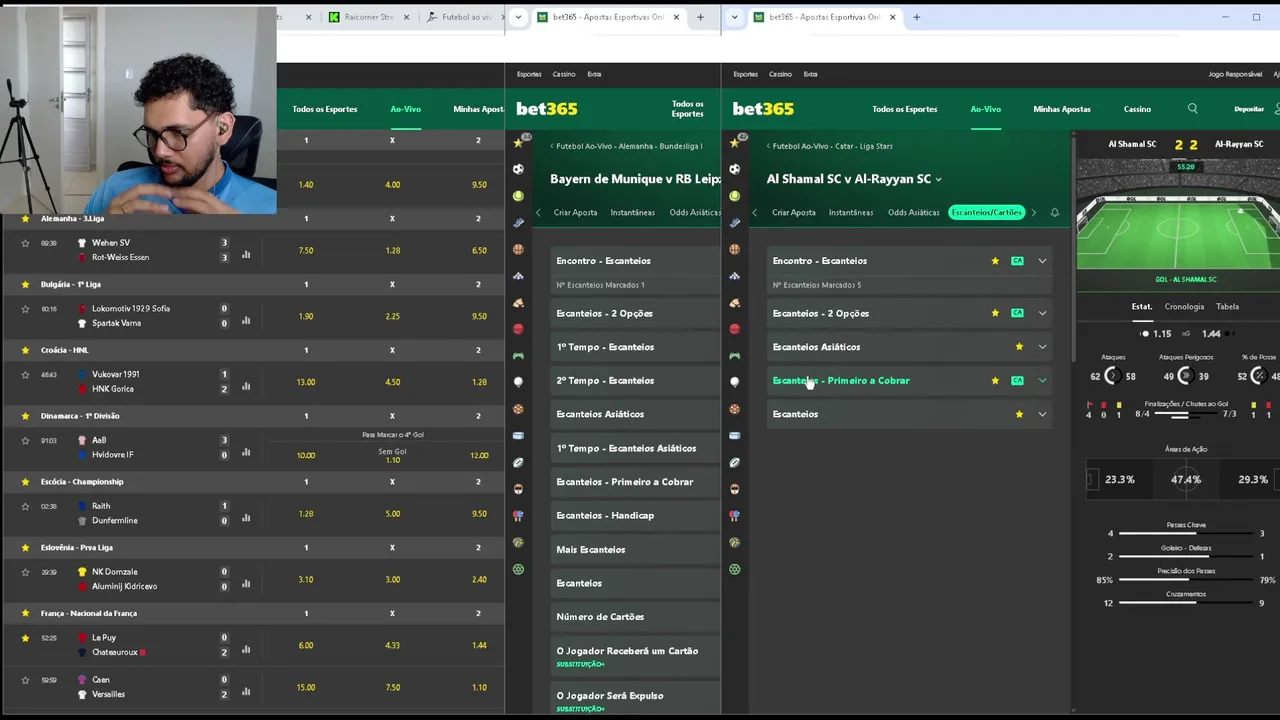Click Cassino in right window header

tap(1137, 109)
